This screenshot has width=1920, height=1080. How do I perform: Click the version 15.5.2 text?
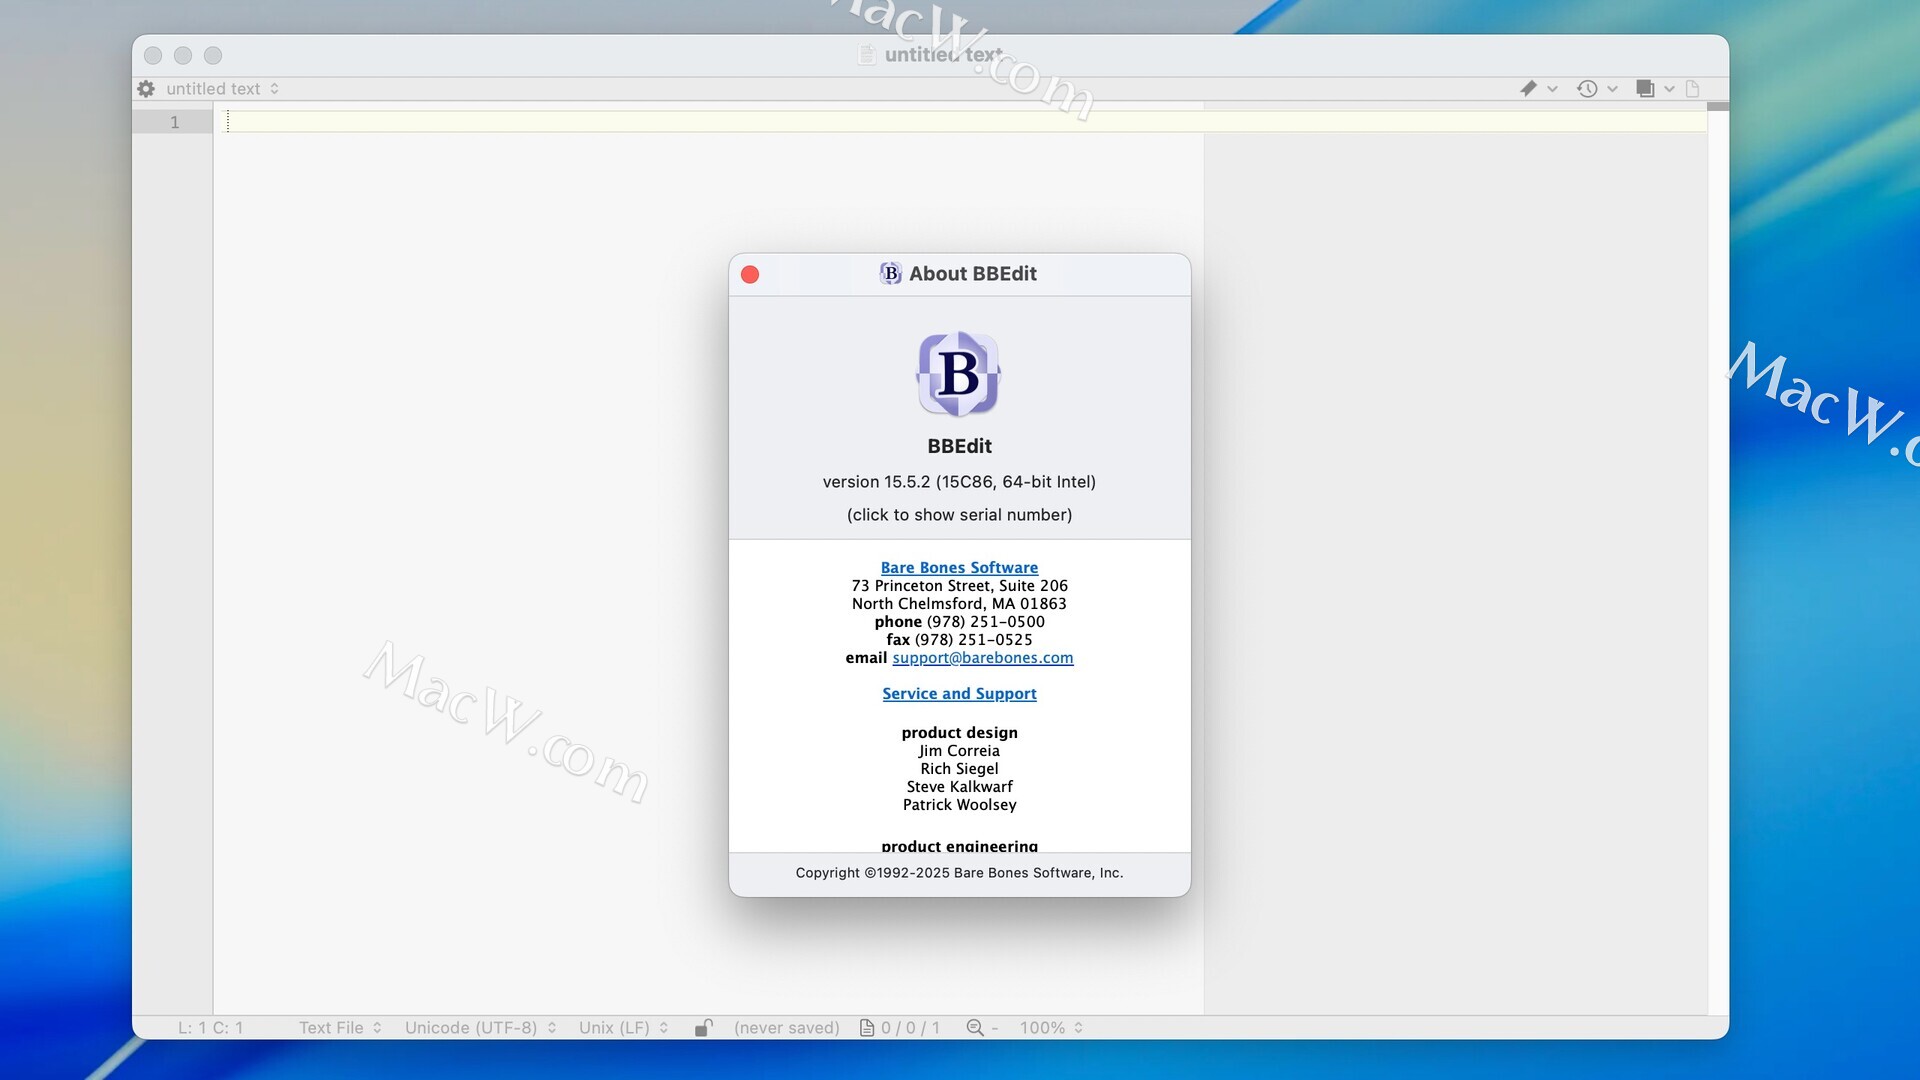point(959,481)
